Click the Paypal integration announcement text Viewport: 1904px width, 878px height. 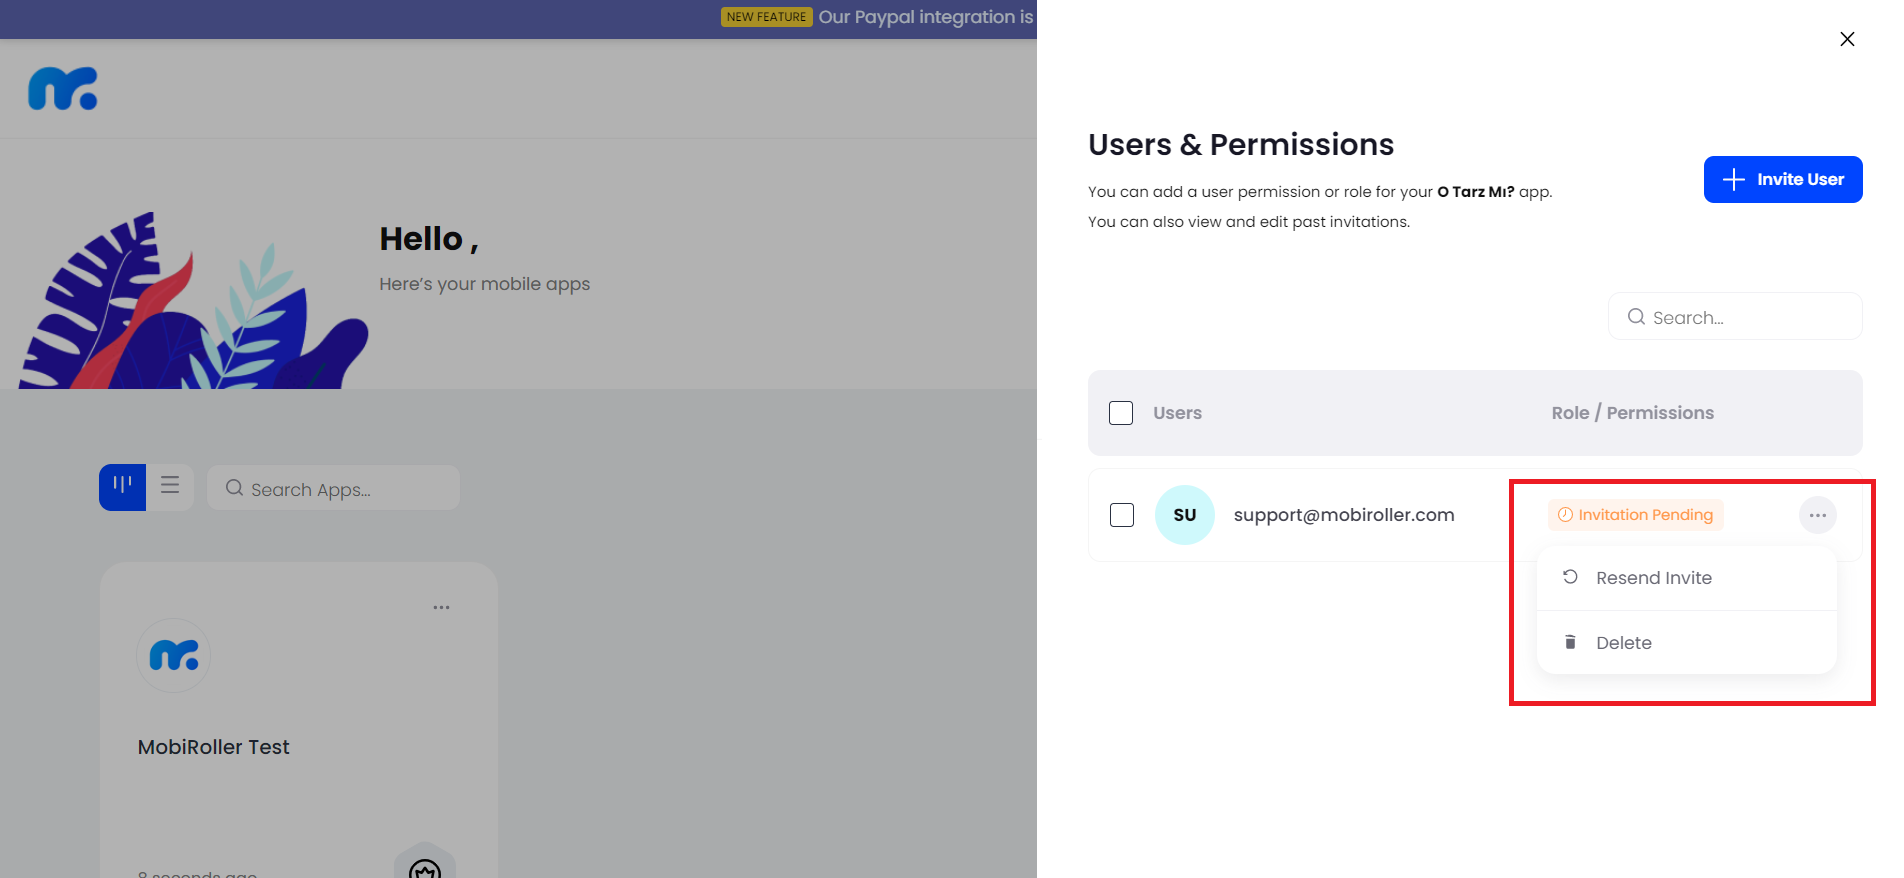coord(926,17)
